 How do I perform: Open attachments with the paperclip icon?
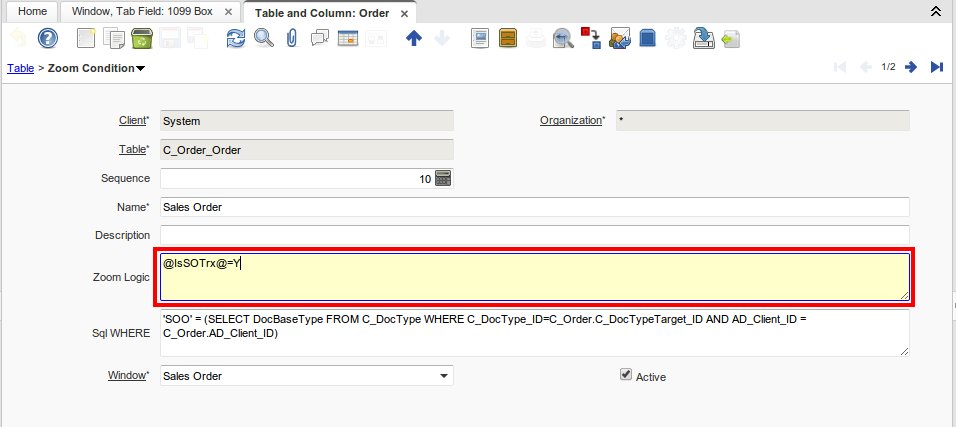(292, 39)
